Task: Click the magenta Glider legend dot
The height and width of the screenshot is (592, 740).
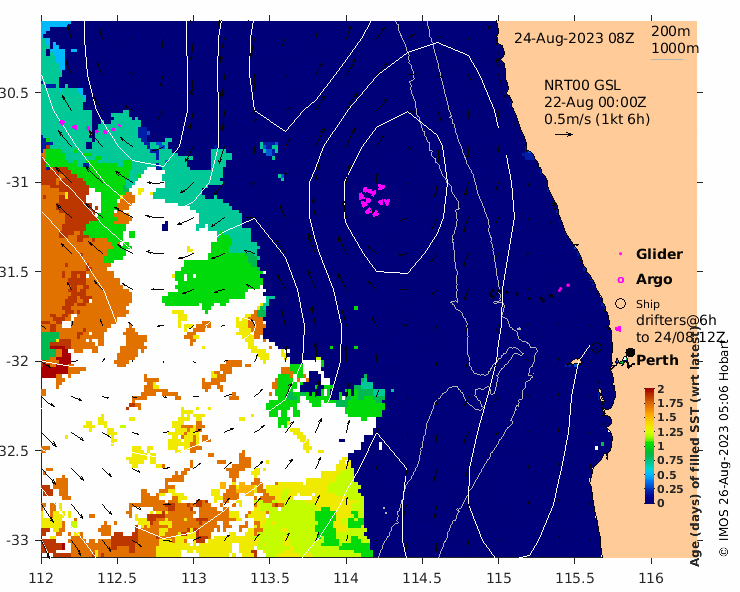Action: 620,254
